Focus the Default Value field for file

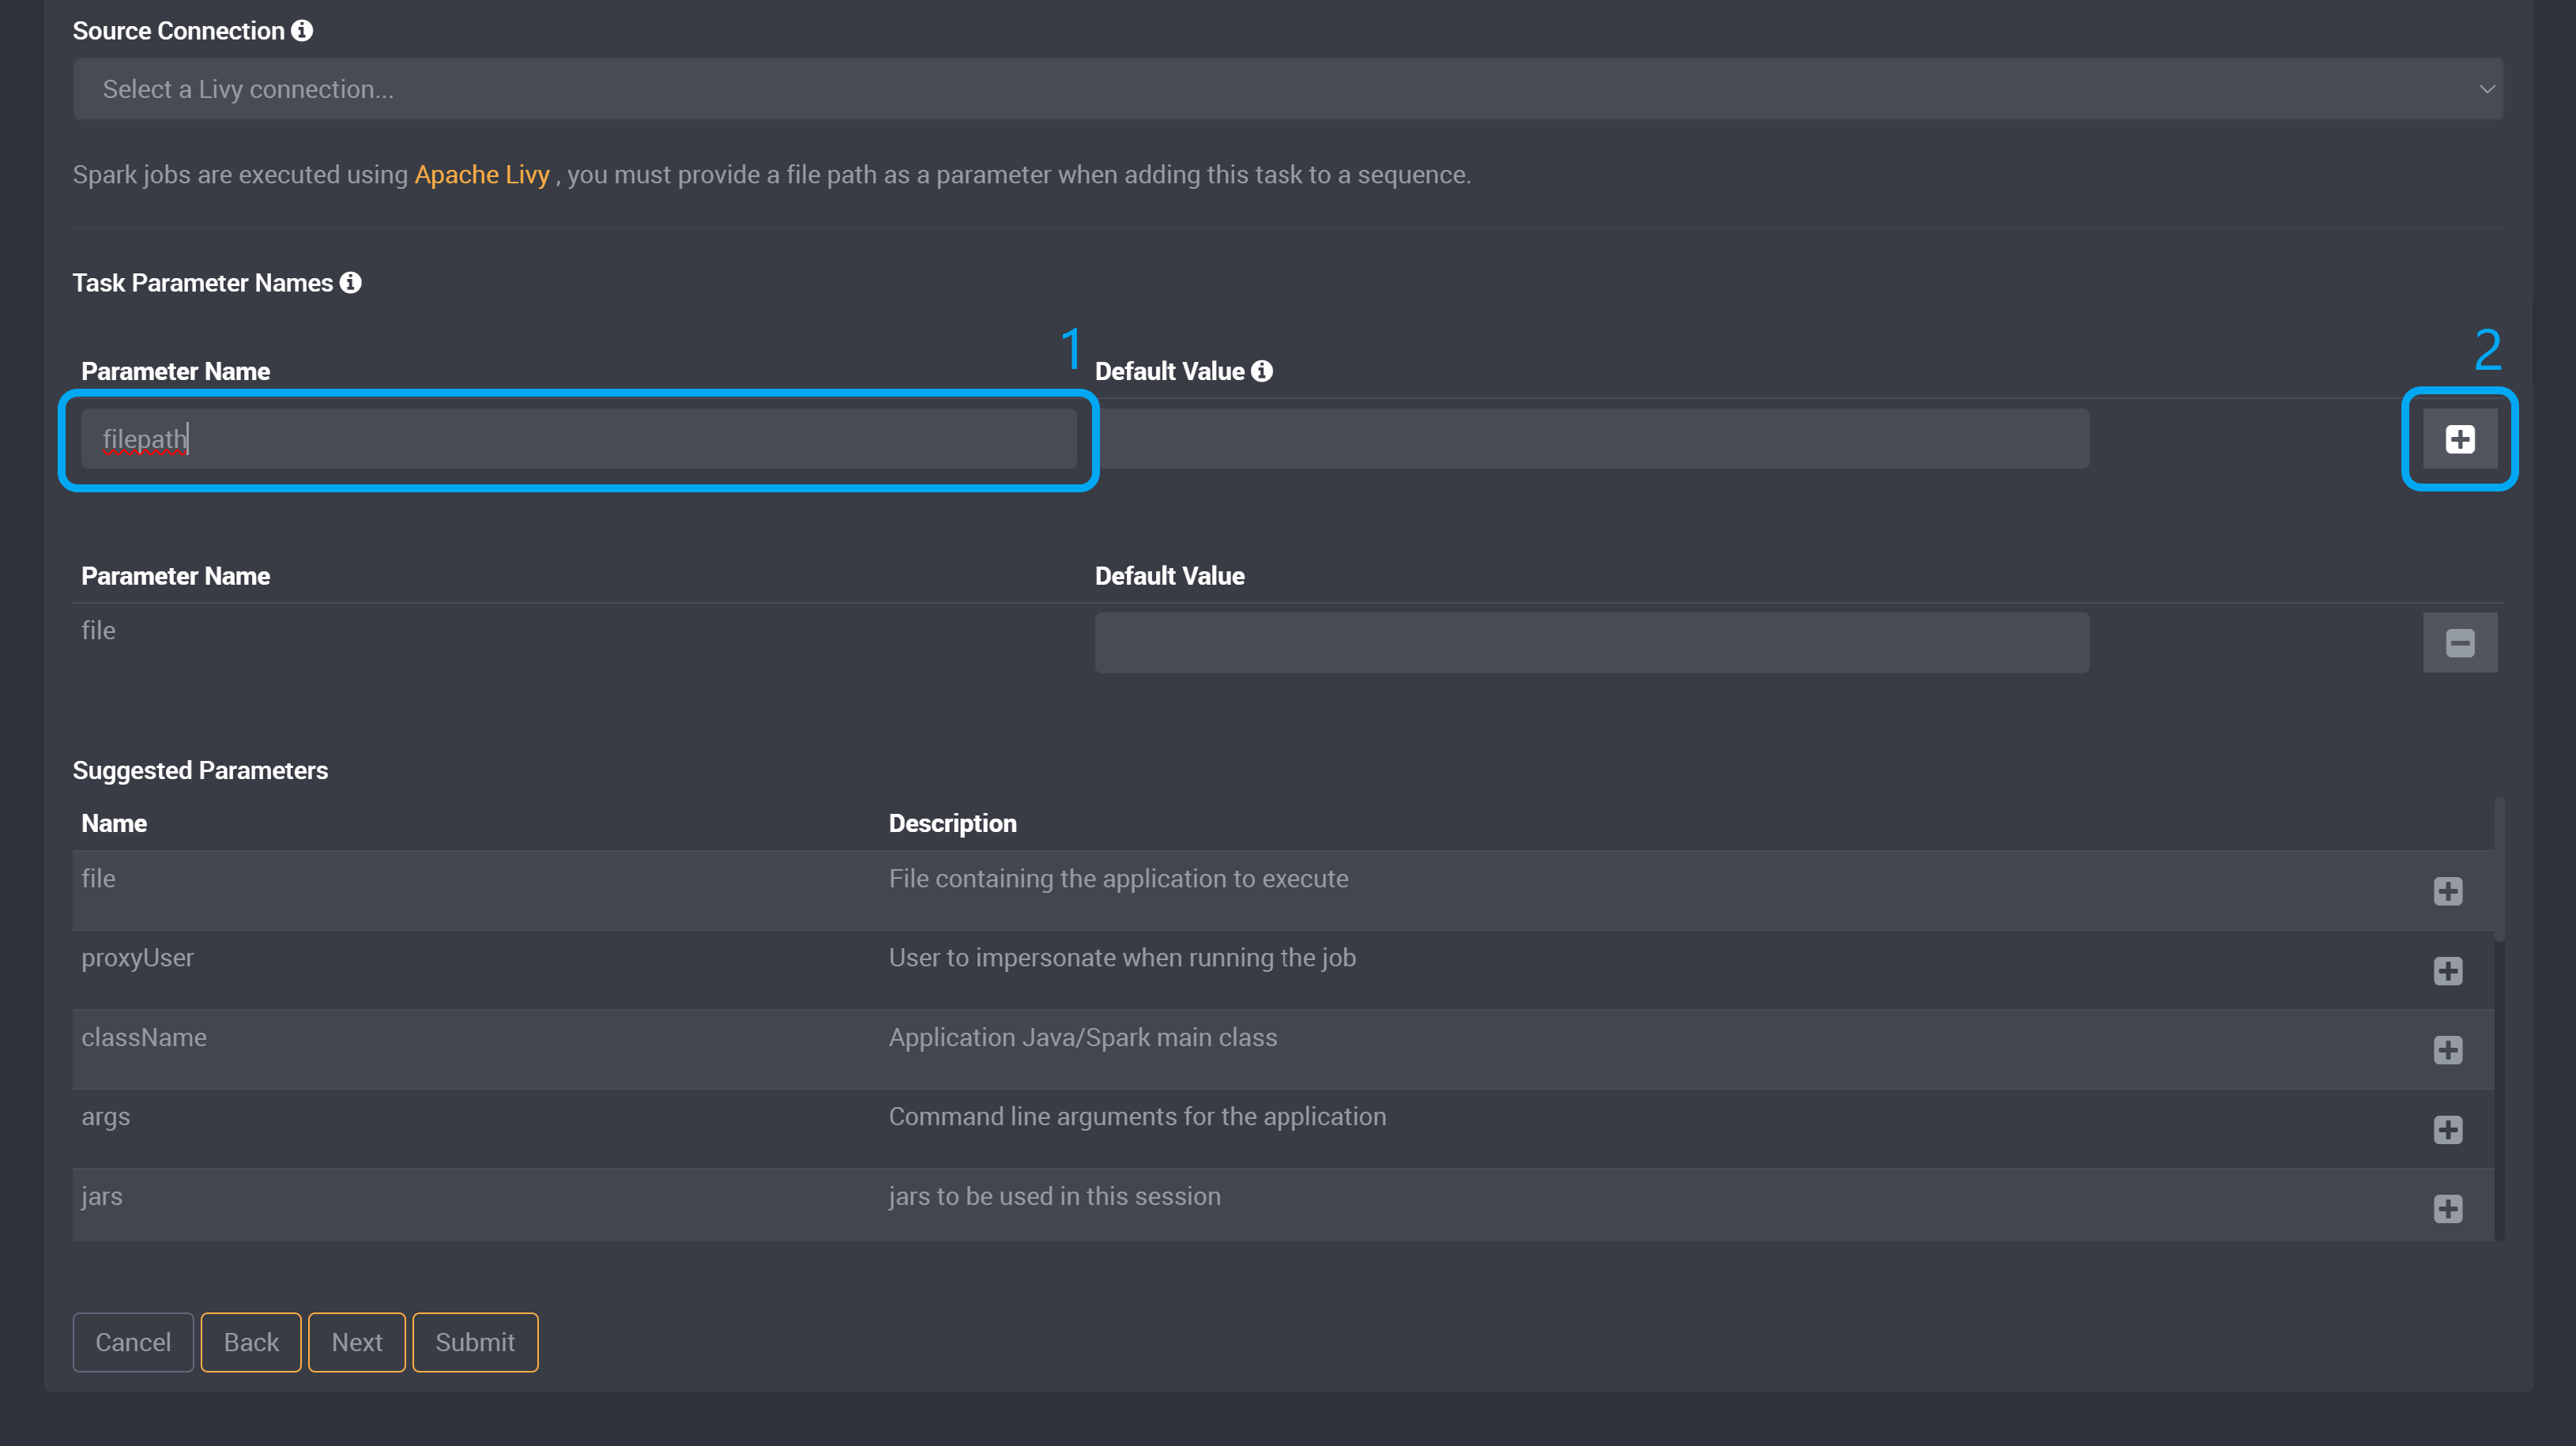click(x=1592, y=643)
